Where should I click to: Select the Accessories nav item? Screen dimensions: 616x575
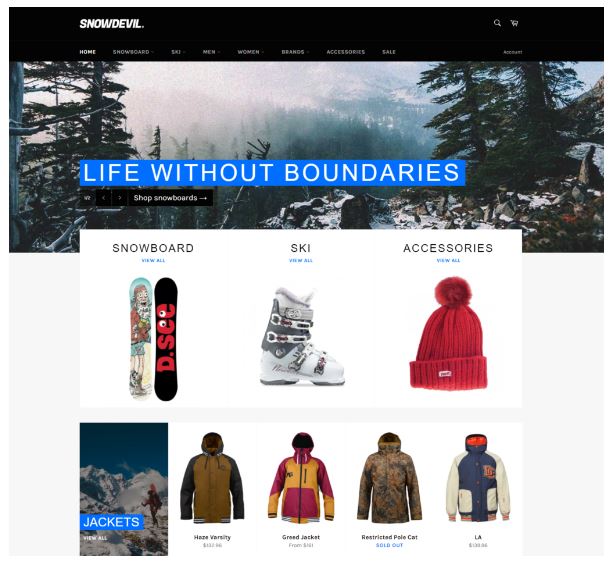(346, 52)
